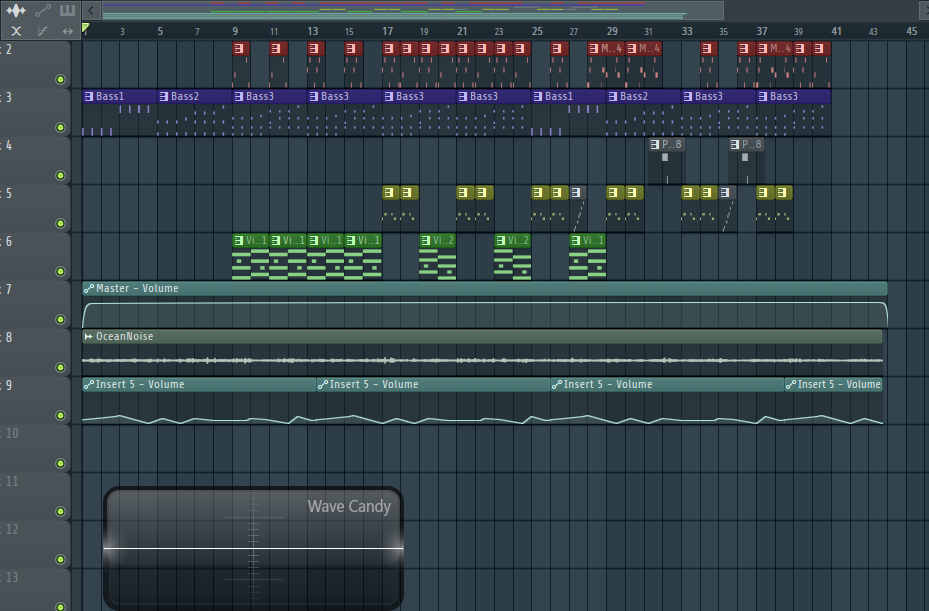The image size is (929, 611).
Task: Jump to bar 37 on timeline ruler
Action: click(x=762, y=31)
